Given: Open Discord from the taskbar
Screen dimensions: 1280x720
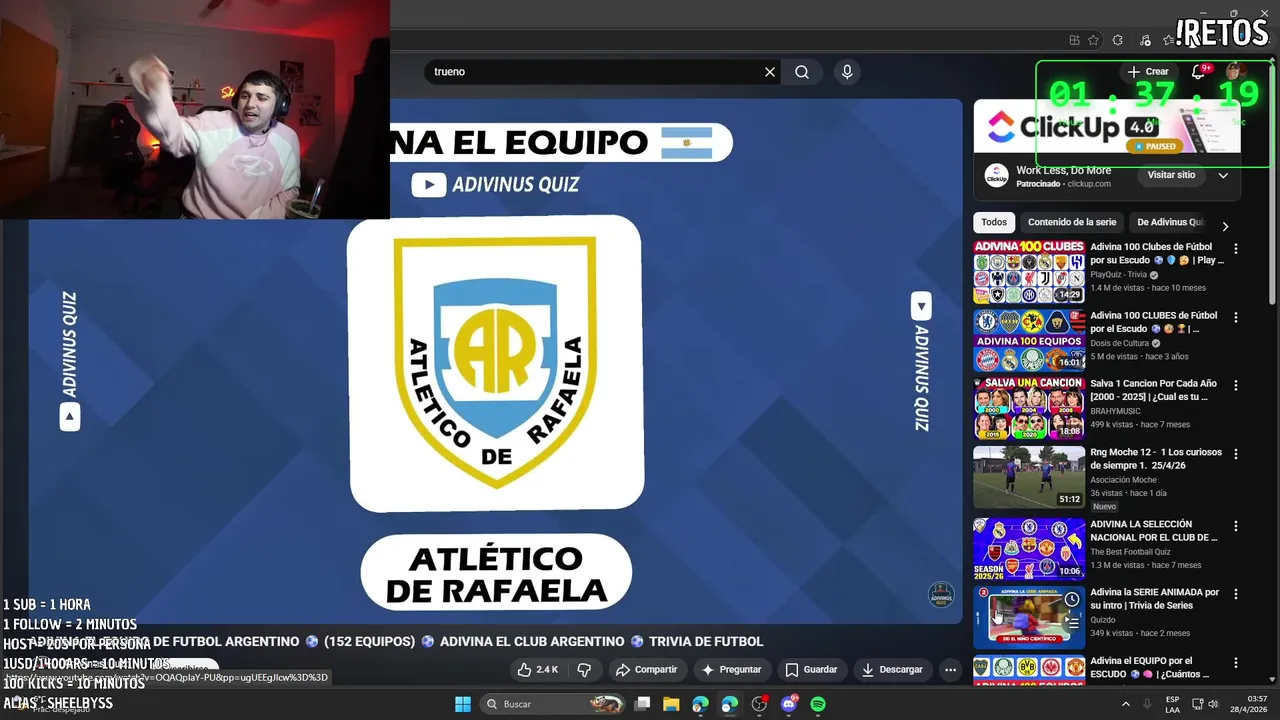Looking at the screenshot, I should [789, 704].
